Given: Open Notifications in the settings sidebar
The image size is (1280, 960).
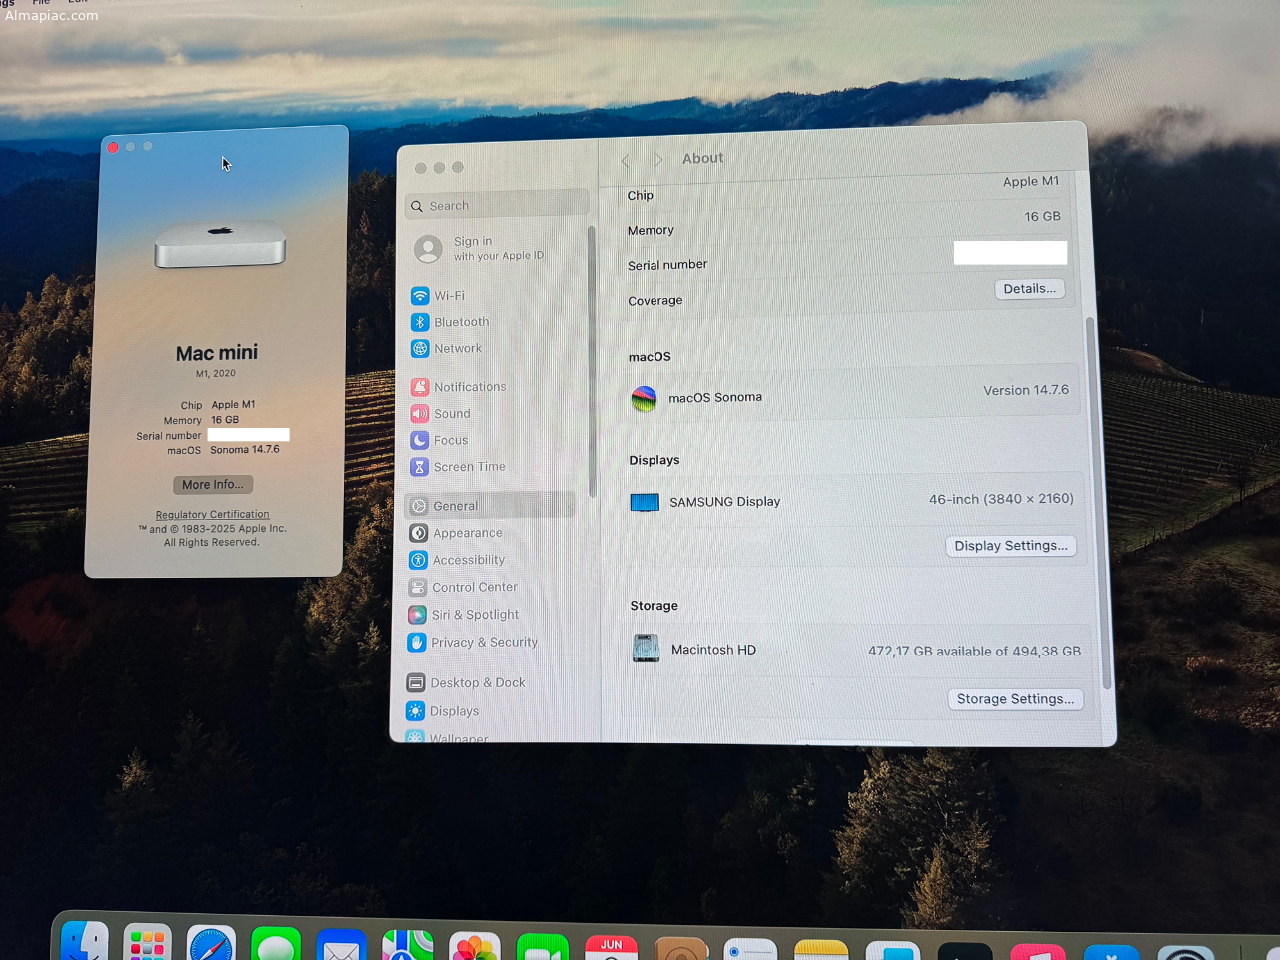Looking at the screenshot, I should 458,387.
